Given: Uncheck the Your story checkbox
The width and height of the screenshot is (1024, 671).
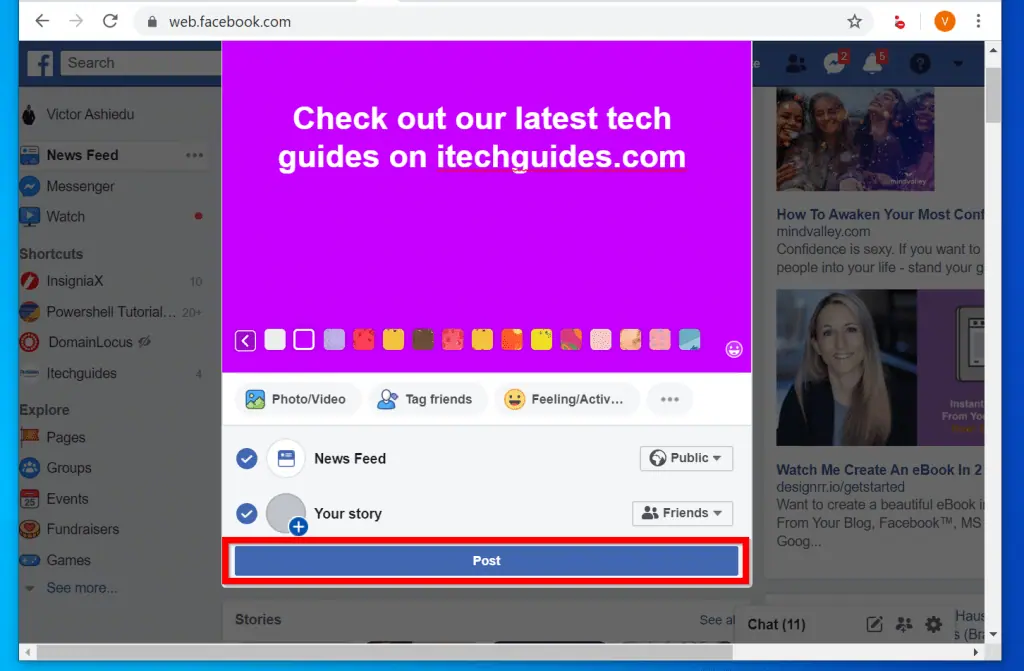Looking at the screenshot, I should [x=246, y=513].
